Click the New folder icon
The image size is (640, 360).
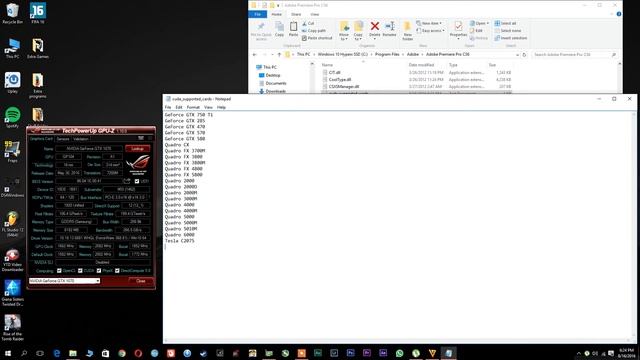pos(407,27)
